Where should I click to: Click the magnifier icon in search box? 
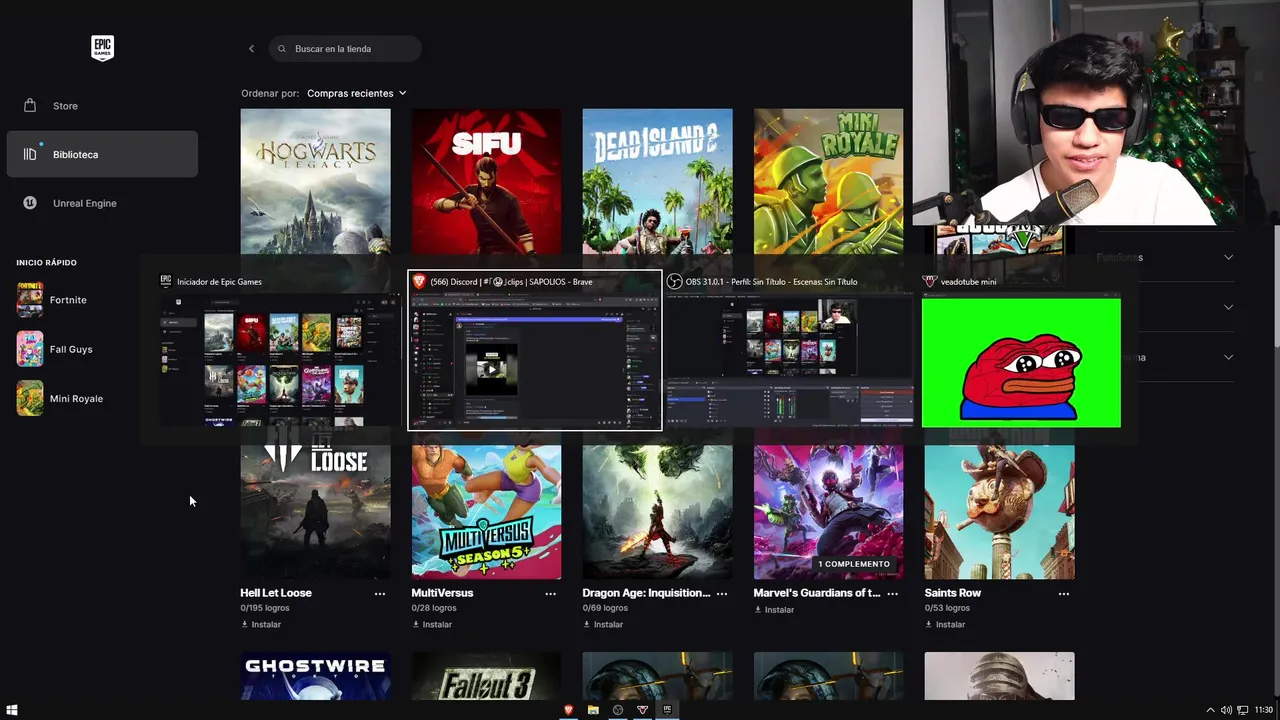[282, 48]
